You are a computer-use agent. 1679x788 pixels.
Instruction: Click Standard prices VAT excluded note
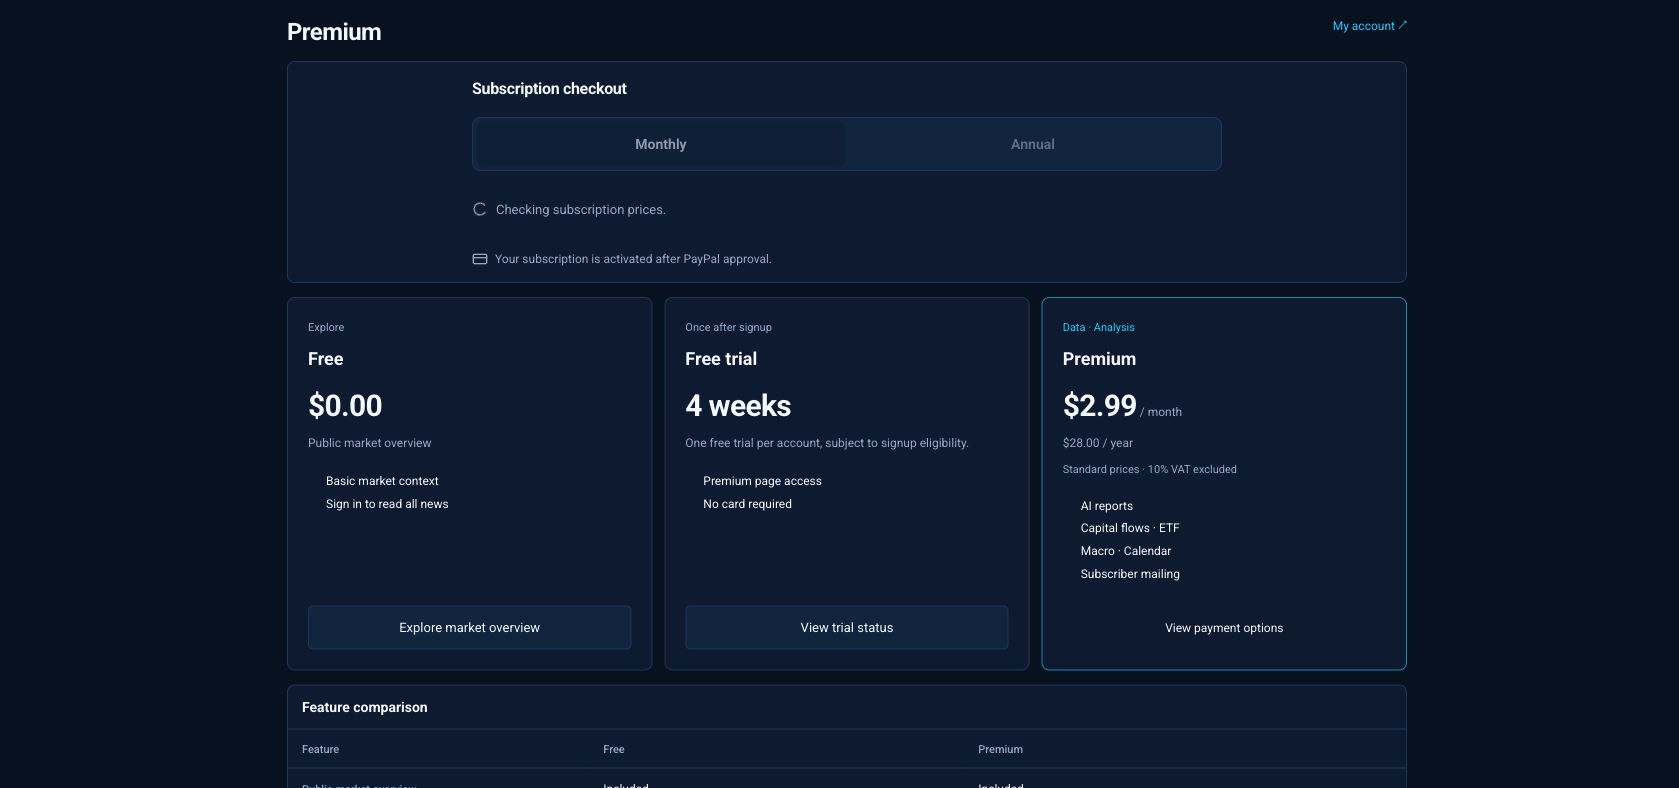point(1149,469)
